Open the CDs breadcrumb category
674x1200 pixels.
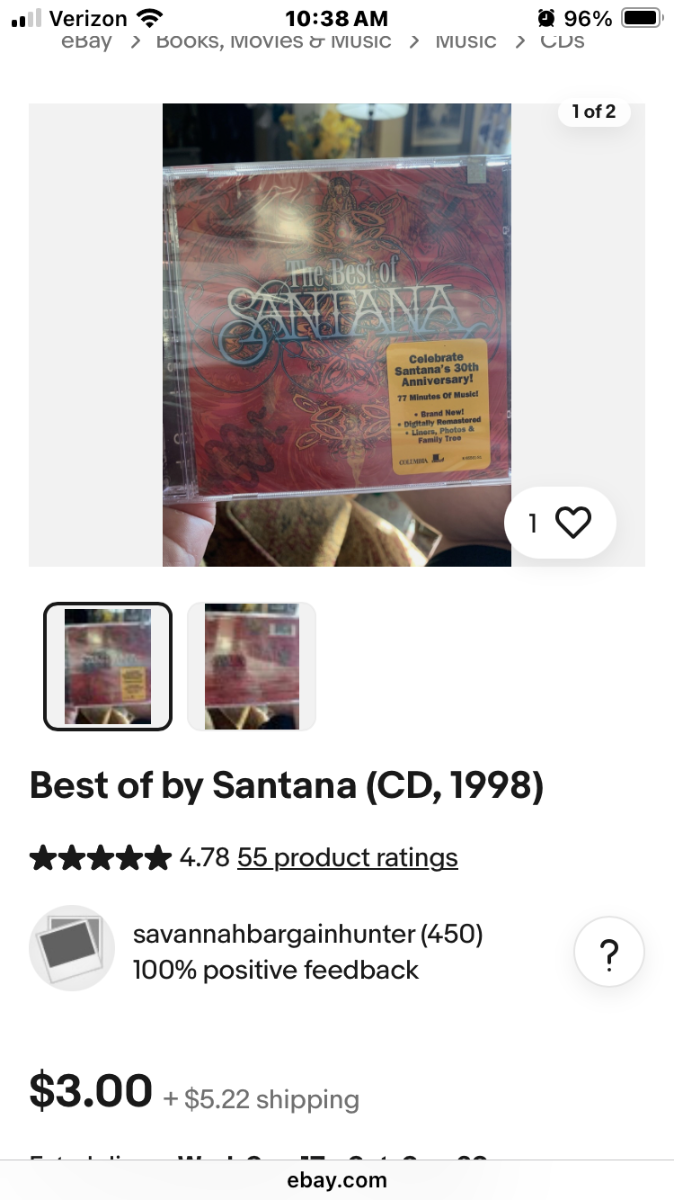[x=562, y=41]
